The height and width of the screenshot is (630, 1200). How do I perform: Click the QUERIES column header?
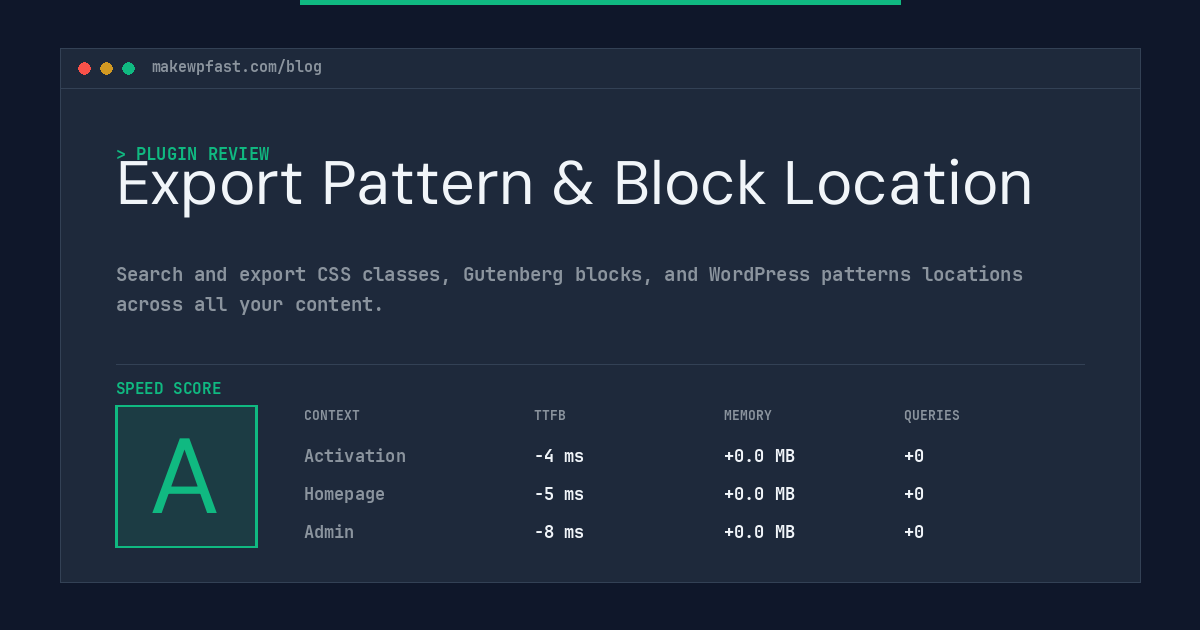click(932, 416)
